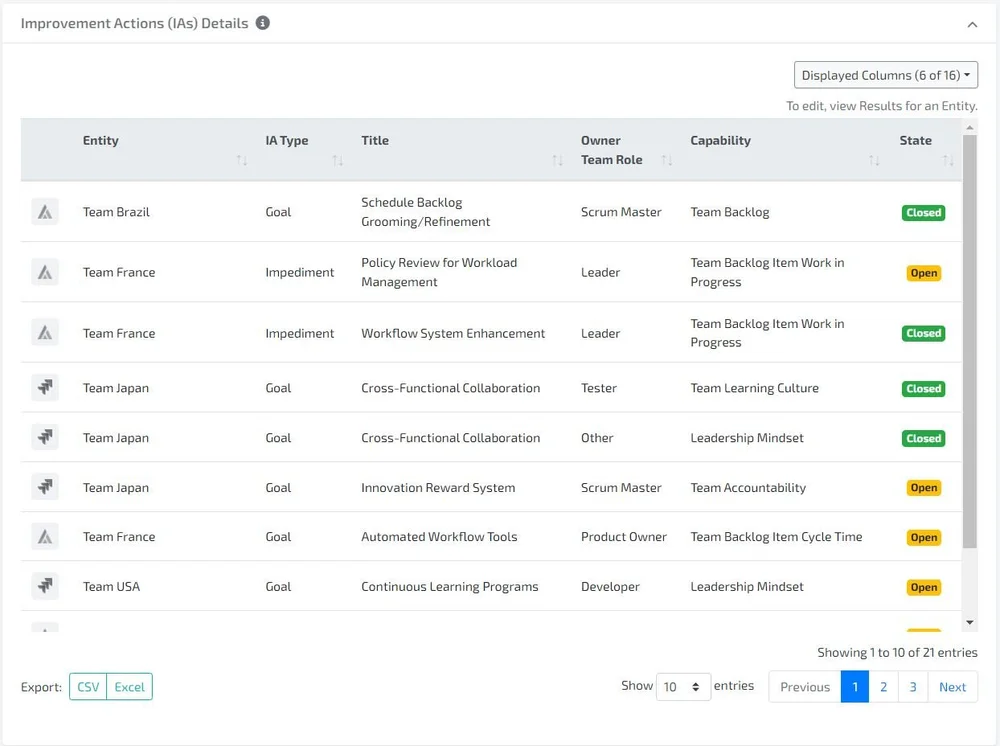Sort the table by the Entity column
Image resolution: width=1000 pixels, height=746 pixels.
[x=241, y=160]
